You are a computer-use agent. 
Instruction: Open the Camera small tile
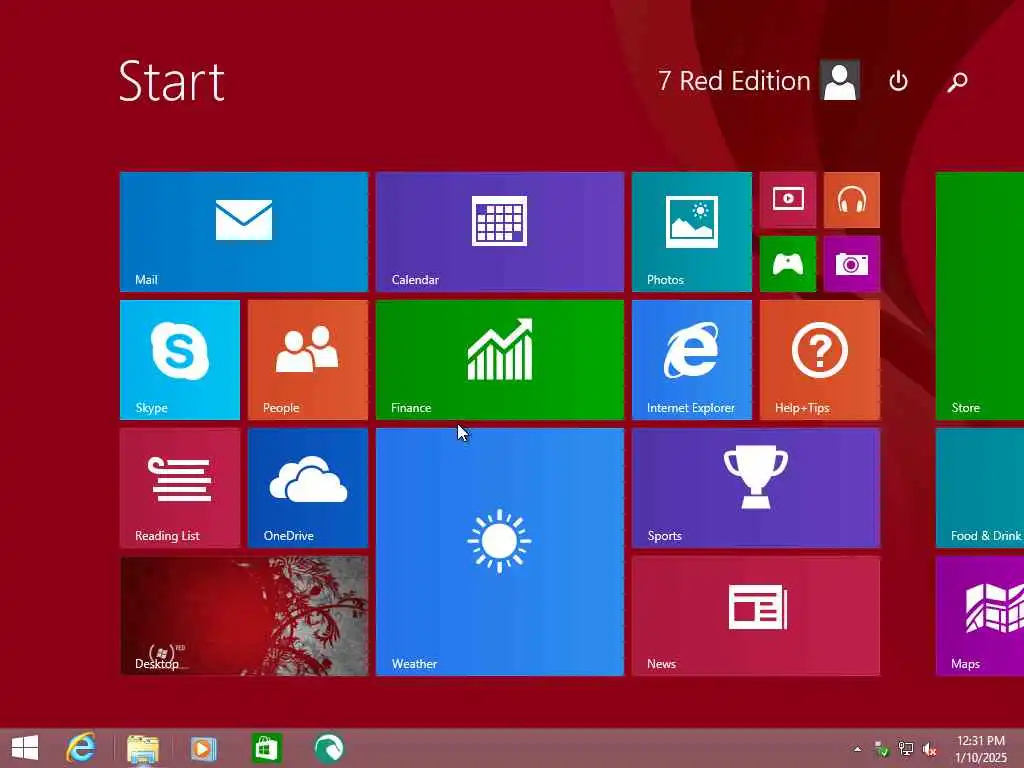(x=852, y=264)
